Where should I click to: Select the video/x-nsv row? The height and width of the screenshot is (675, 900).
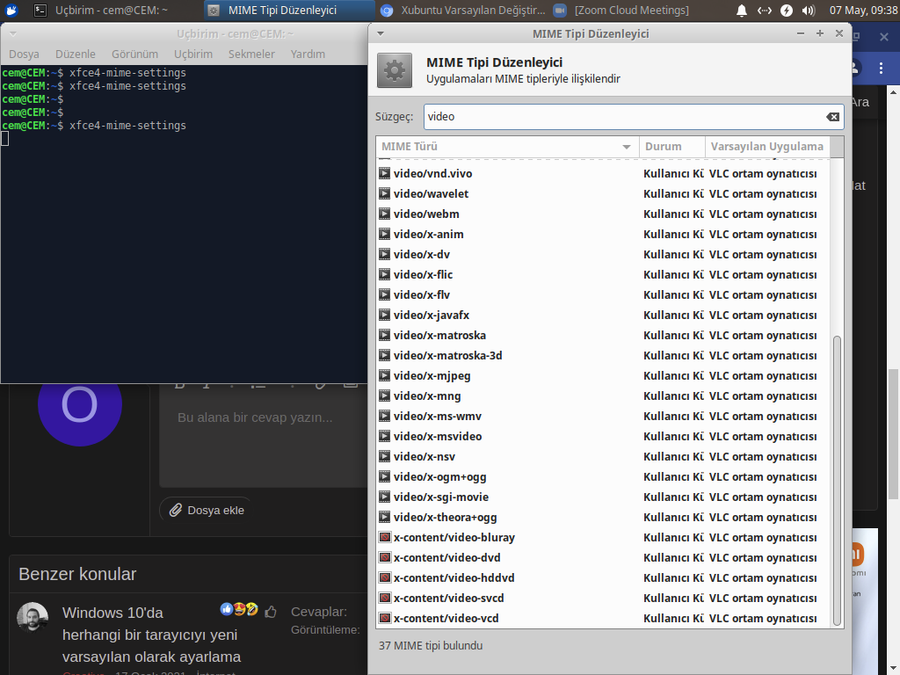pos(604,456)
